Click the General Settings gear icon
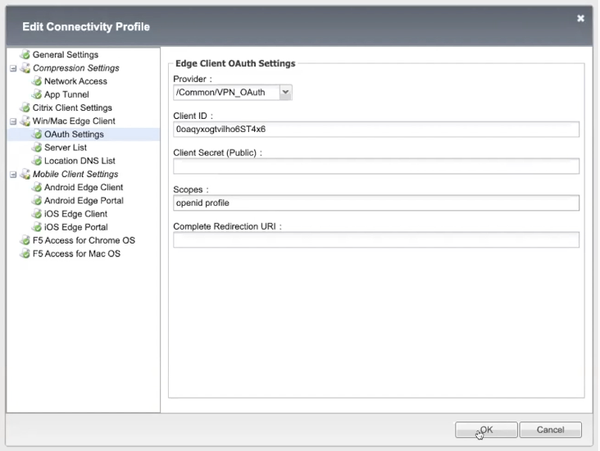Image resolution: width=600 pixels, height=451 pixels. pos(25,54)
